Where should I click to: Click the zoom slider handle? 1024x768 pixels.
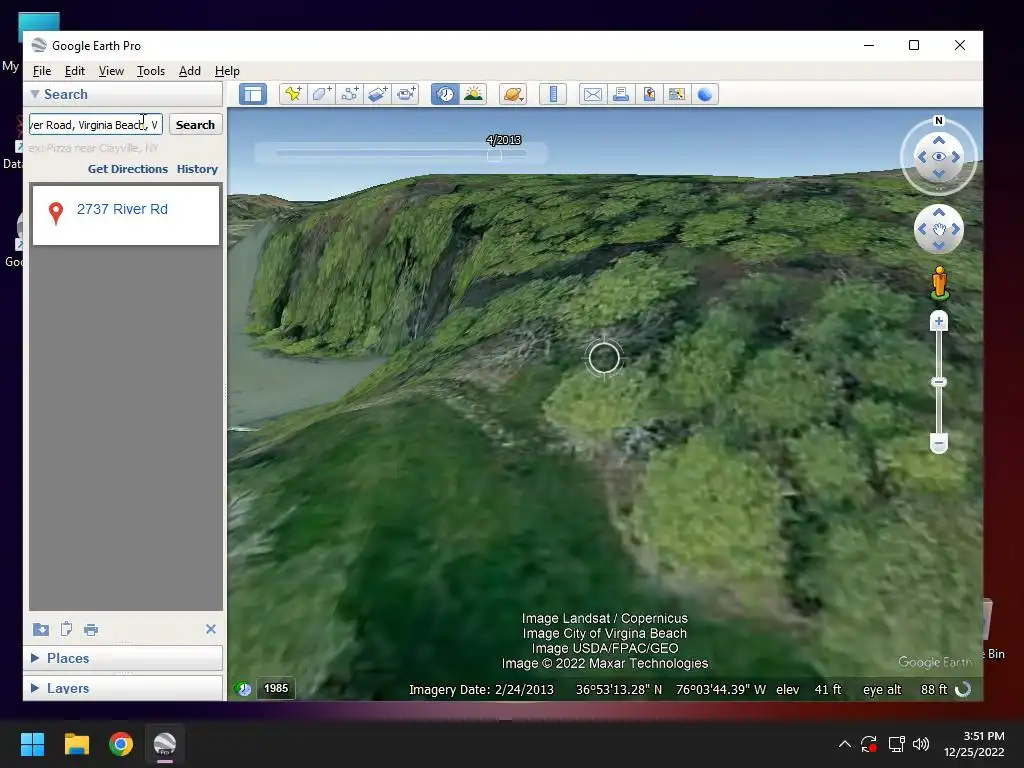[x=938, y=382]
